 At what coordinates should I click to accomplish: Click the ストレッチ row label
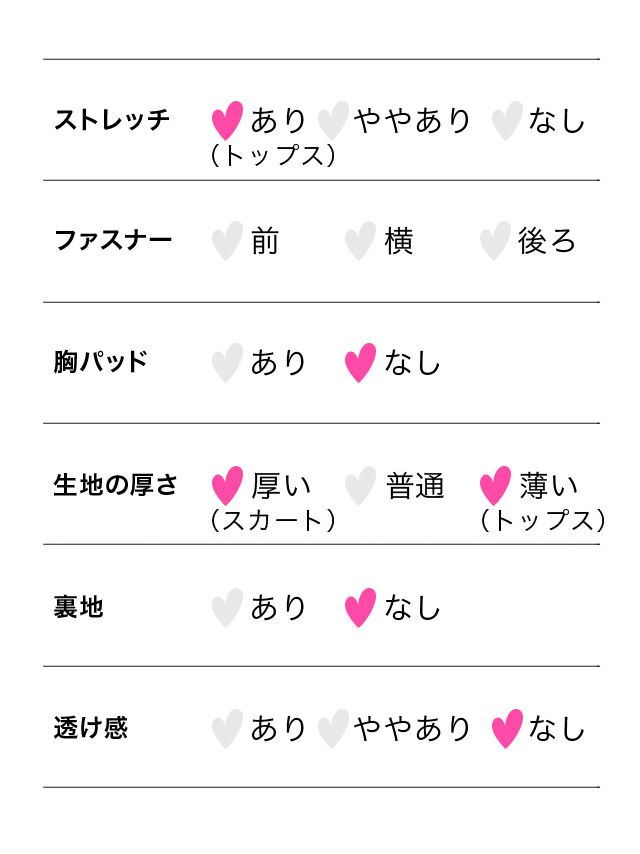(x=112, y=120)
